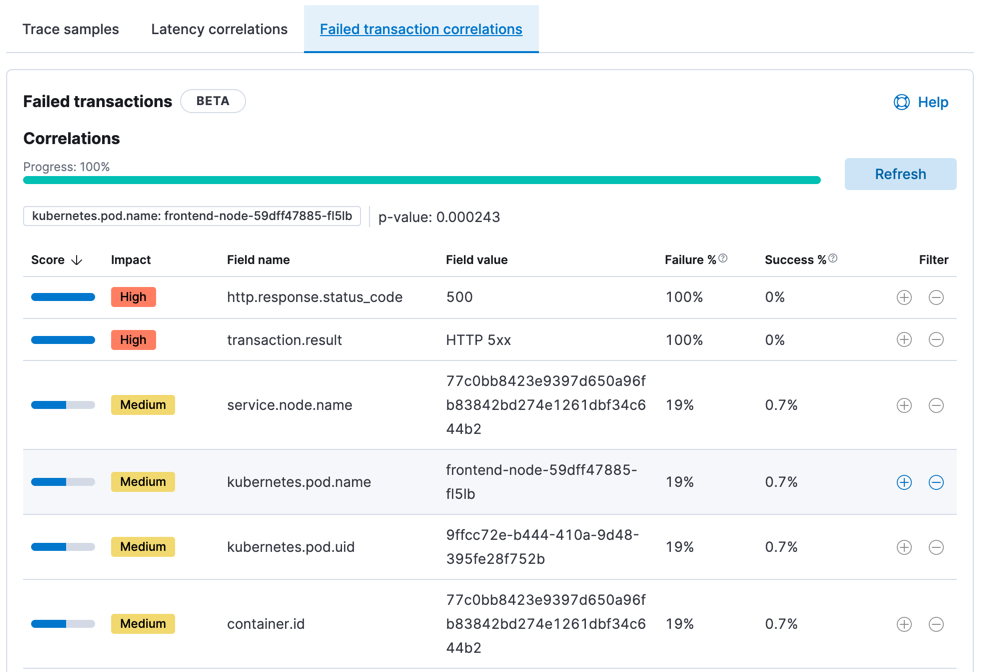
Task: Click the Score sort arrow icon
Action: click(77, 260)
